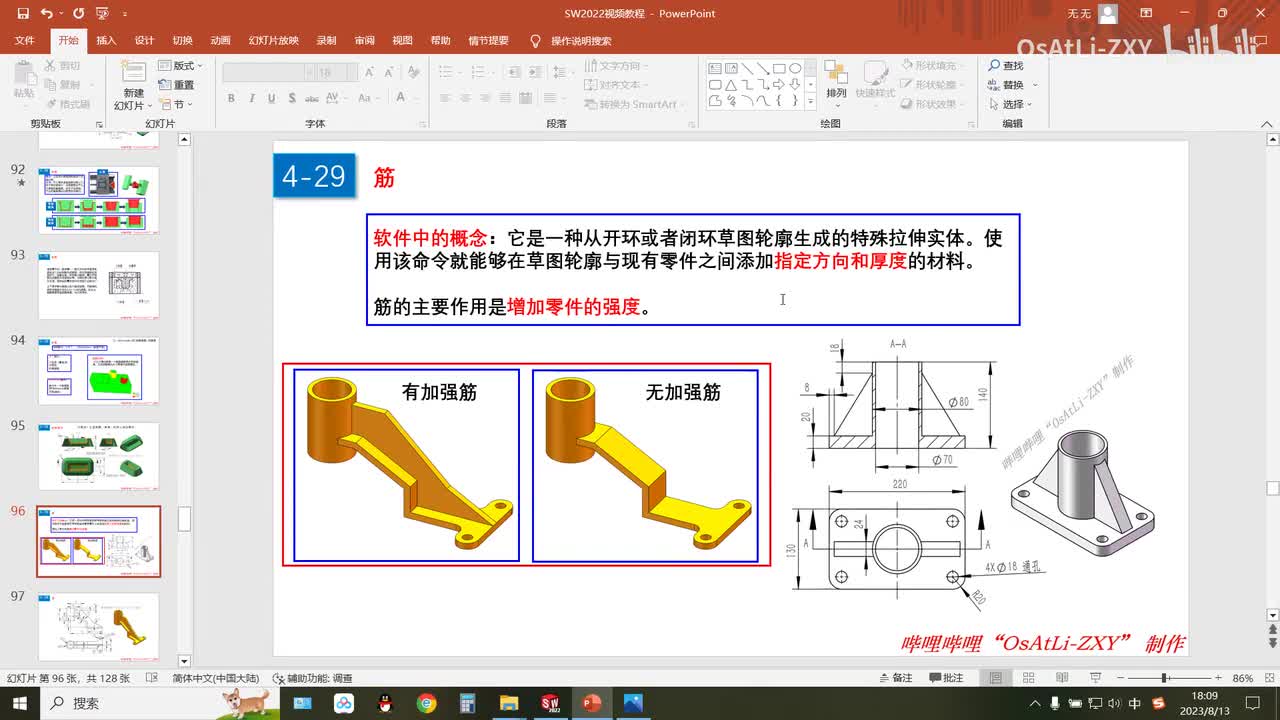Image resolution: width=1280 pixels, height=720 pixels.
Task: Select slide 95 thumbnail
Action: coord(99,456)
